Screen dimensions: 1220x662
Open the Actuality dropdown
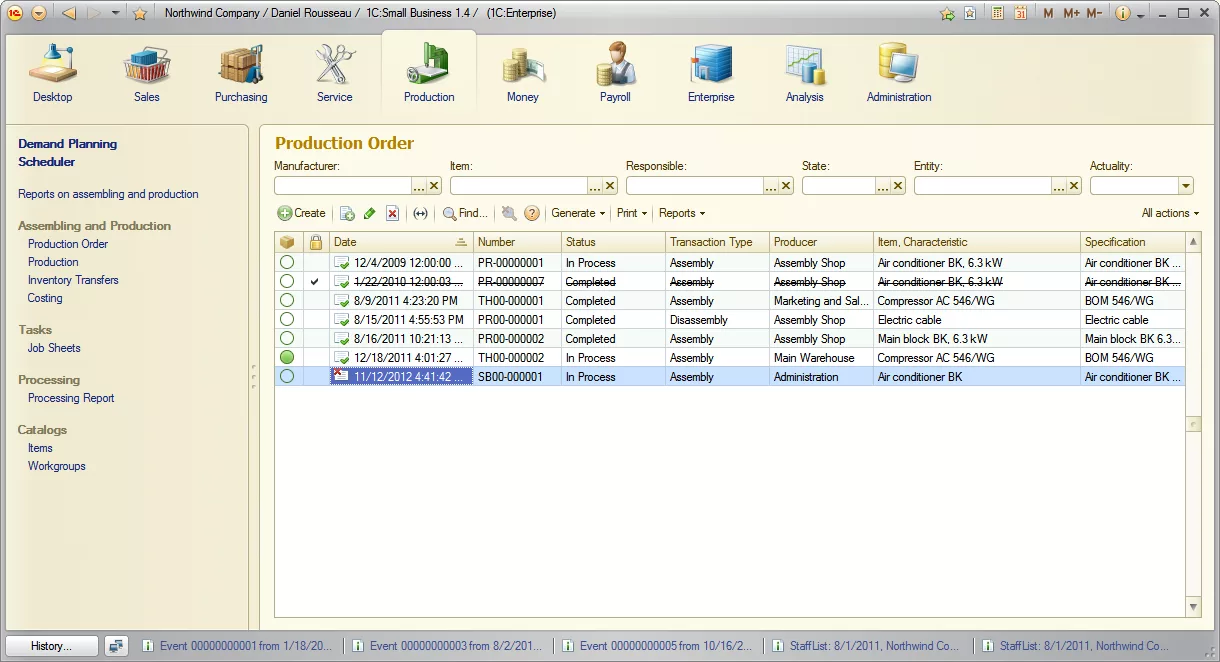click(1186, 186)
